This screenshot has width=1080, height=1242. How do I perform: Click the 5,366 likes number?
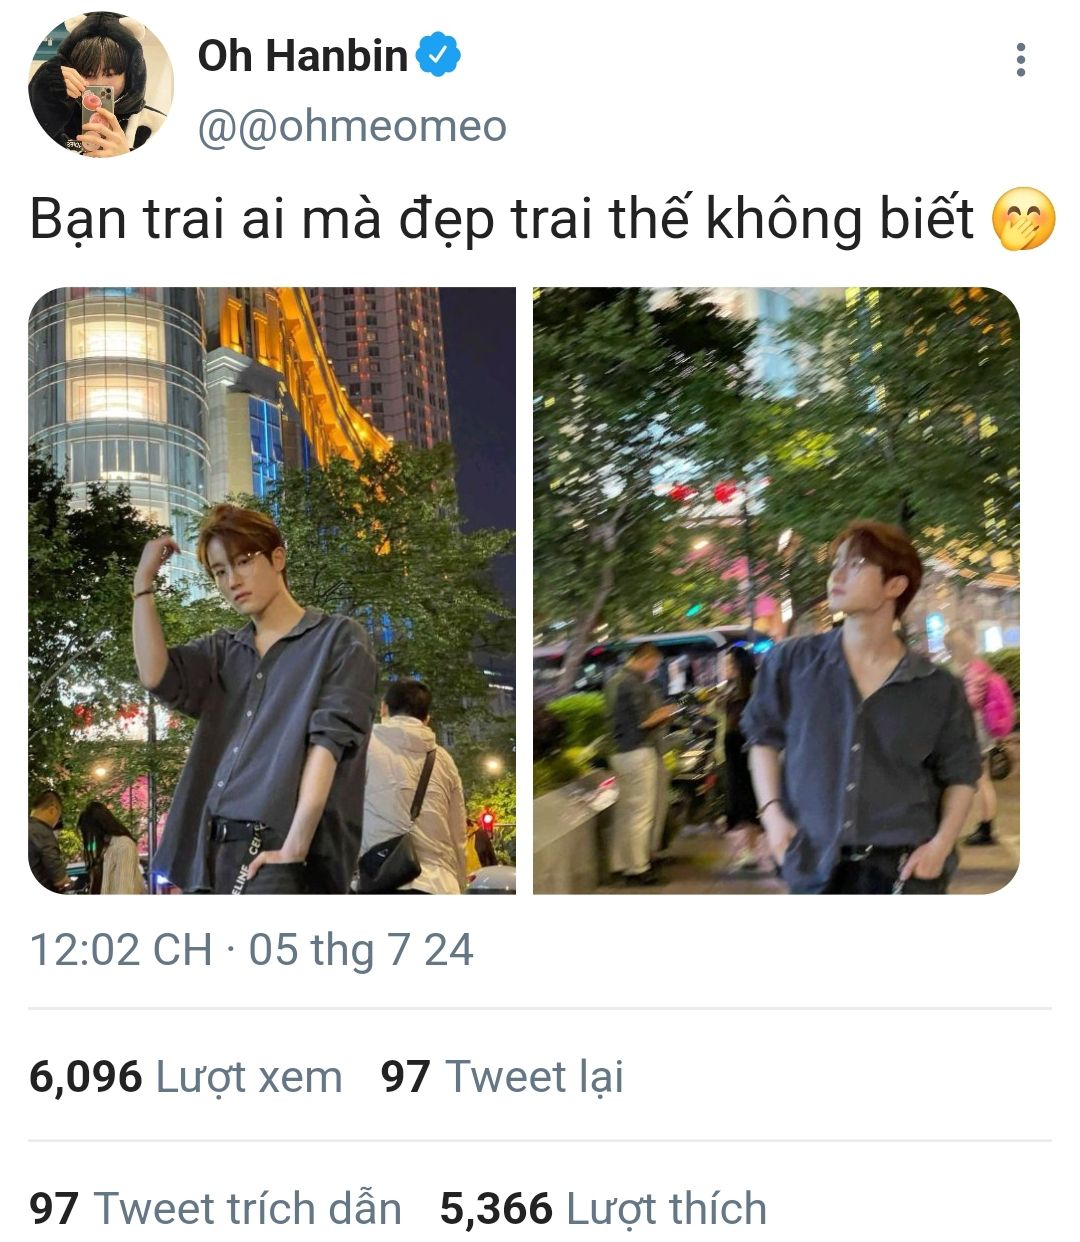[496, 1209]
